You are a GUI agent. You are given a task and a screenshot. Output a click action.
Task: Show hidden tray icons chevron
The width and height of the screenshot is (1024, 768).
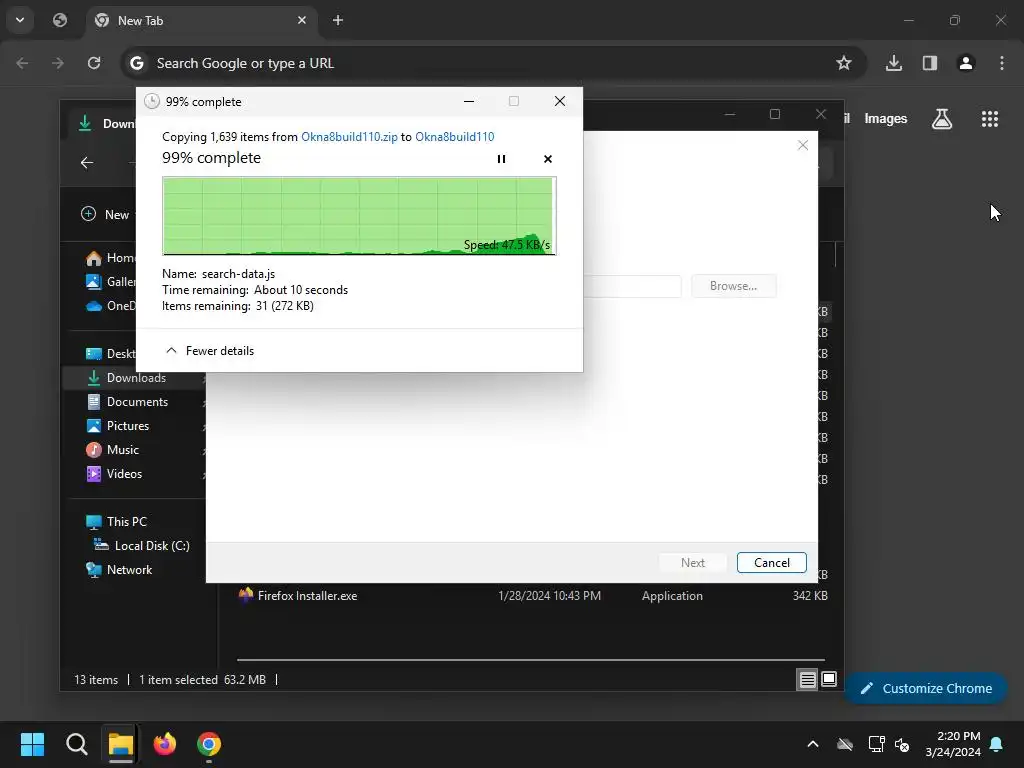click(813, 744)
